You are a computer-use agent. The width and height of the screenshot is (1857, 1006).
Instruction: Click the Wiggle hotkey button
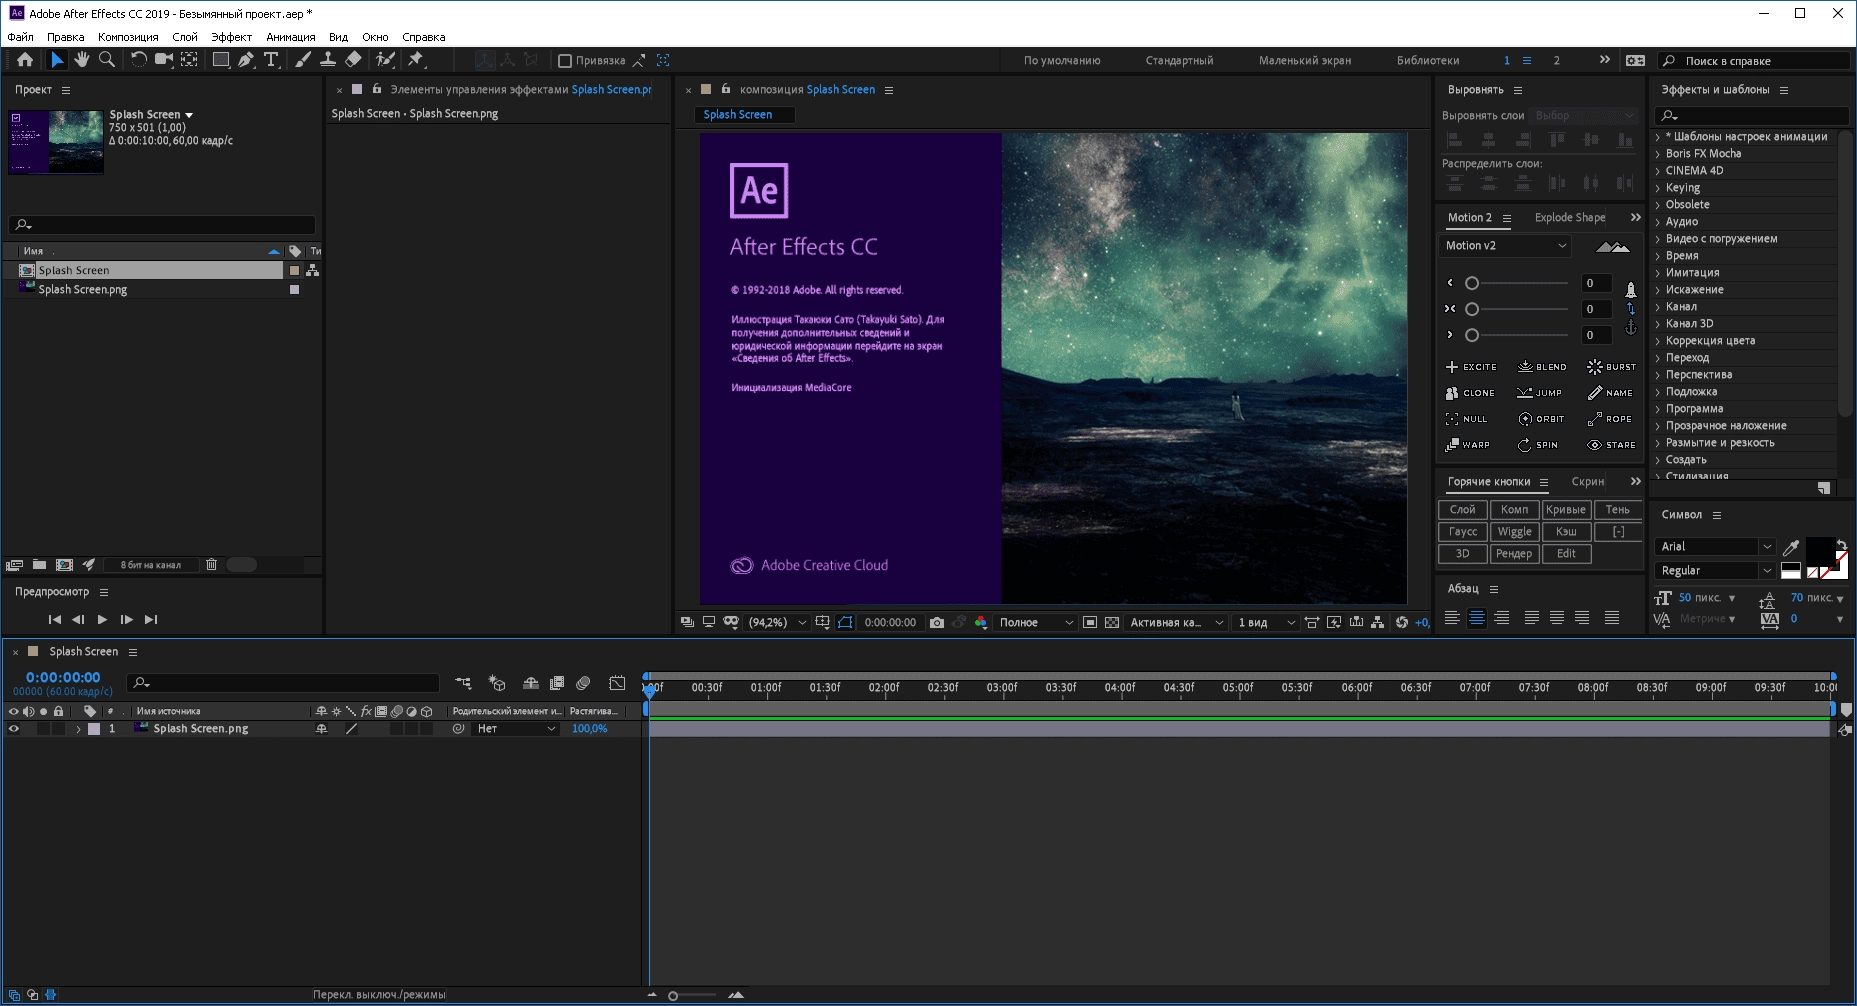point(1514,532)
